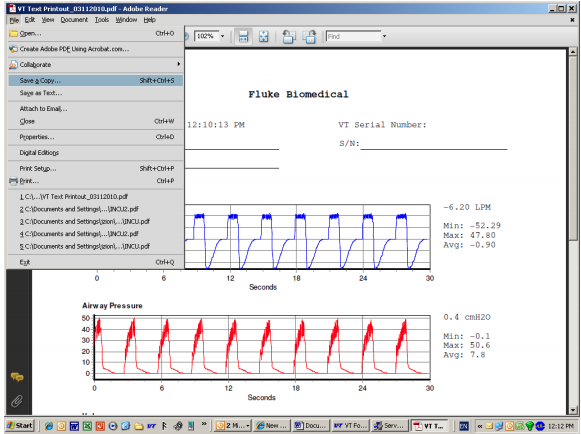
Task: Click the 'Max: 50.6' pressure value
Action: 467,345
